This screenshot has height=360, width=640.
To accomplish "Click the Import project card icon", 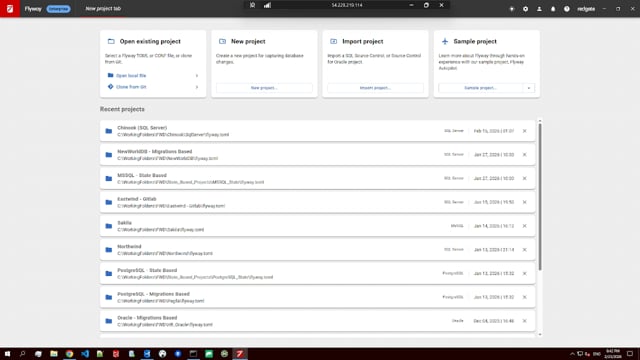I will pos(333,41).
